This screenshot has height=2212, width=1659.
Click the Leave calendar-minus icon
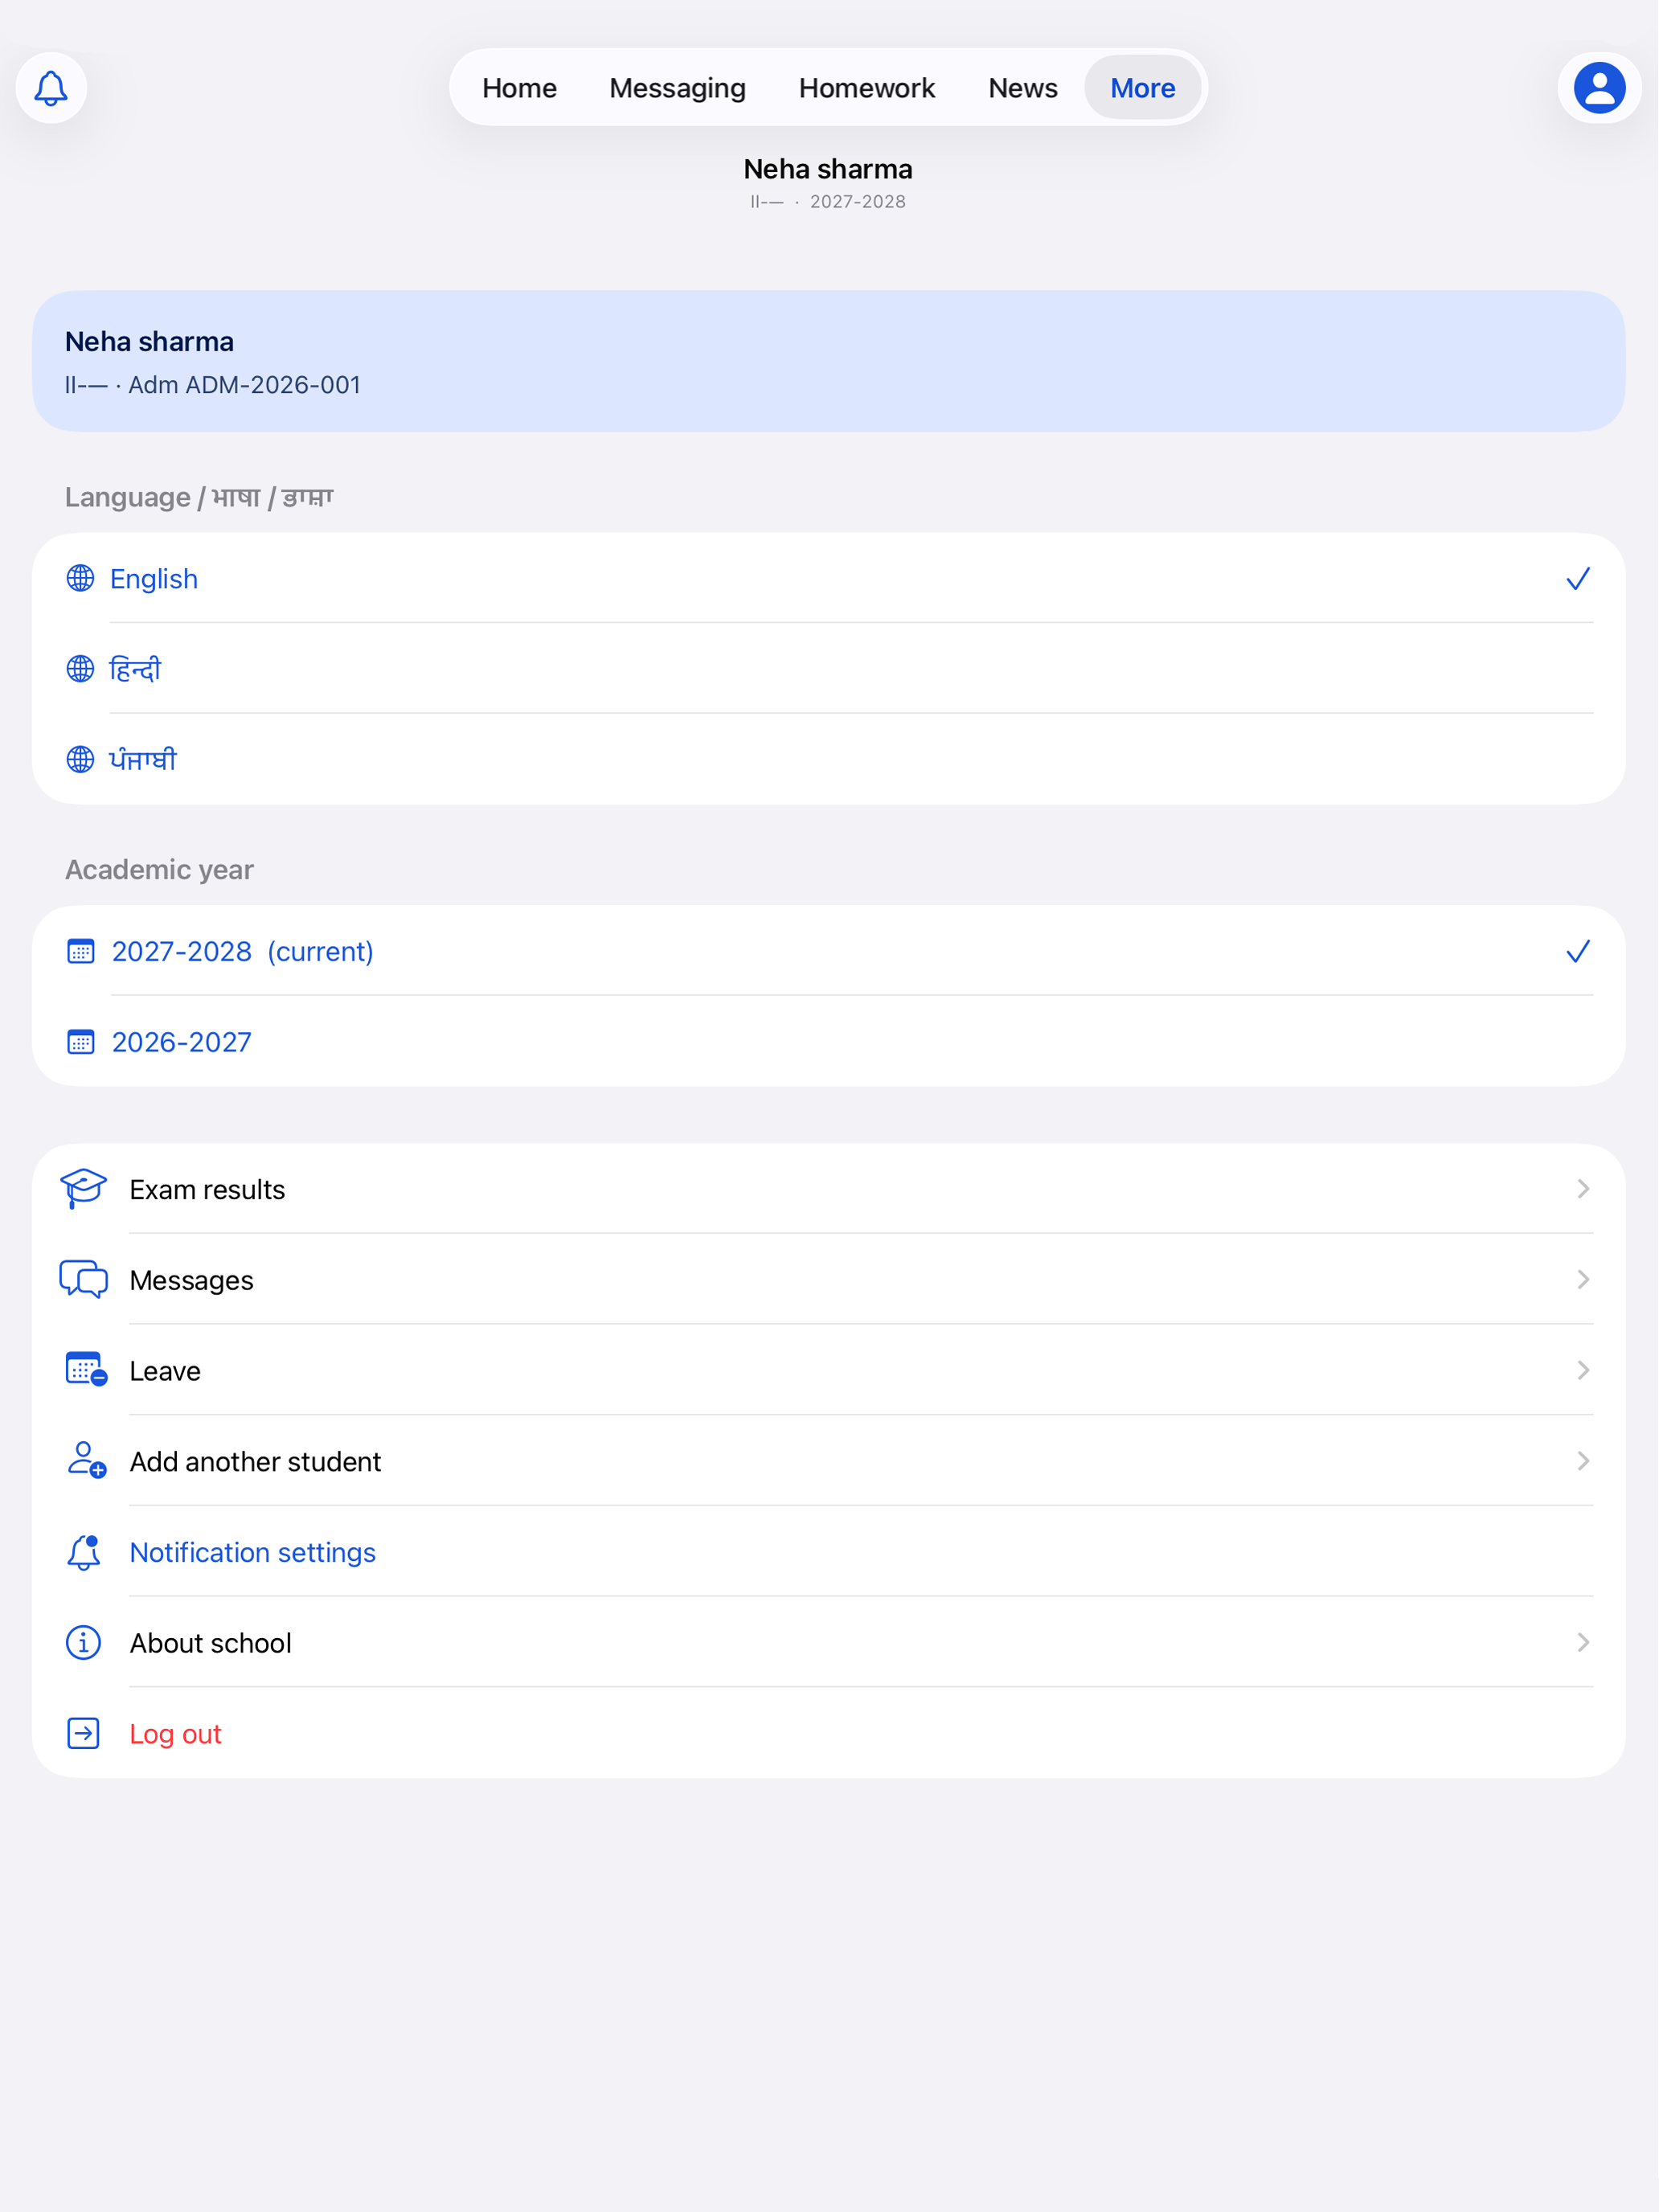click(x=85, y=1369)
